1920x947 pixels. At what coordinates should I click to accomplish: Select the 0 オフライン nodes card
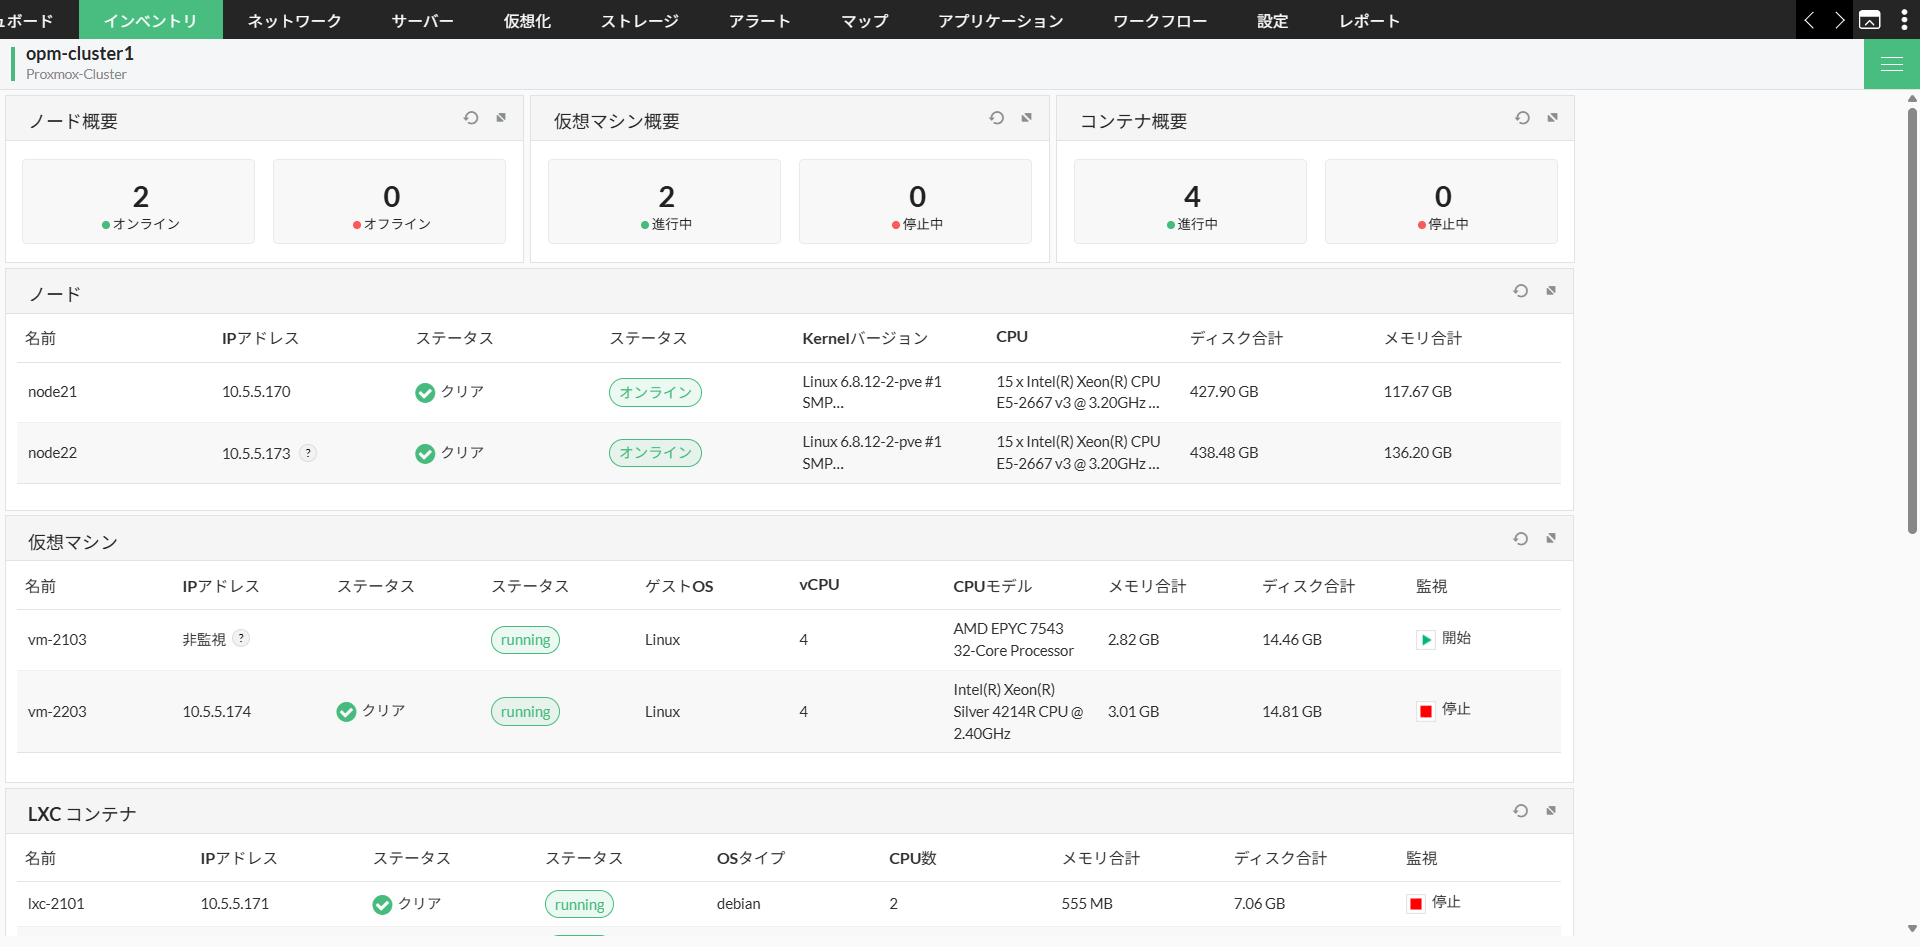pos(390,202)
